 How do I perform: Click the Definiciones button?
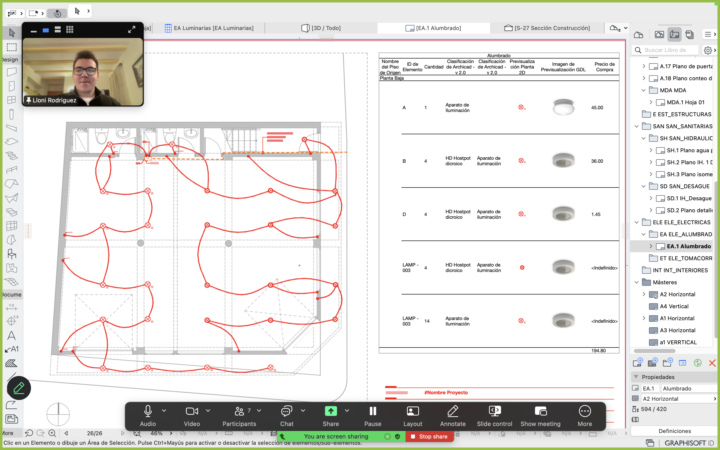[x=675, y=431]
